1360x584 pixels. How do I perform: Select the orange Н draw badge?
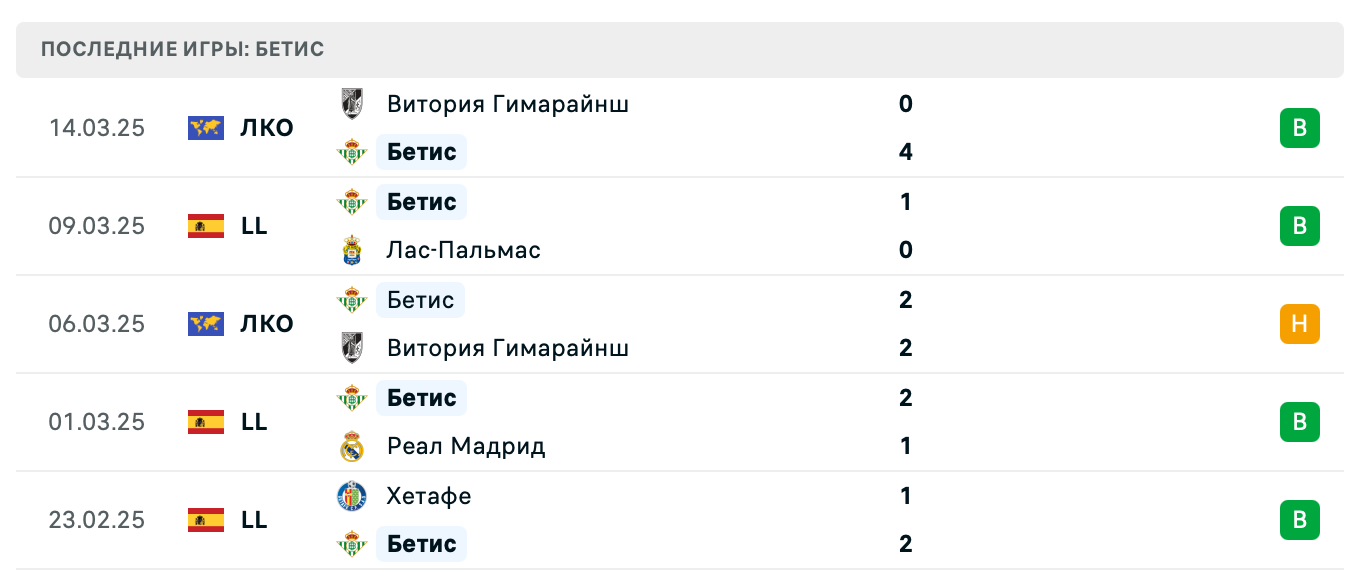1300,324
